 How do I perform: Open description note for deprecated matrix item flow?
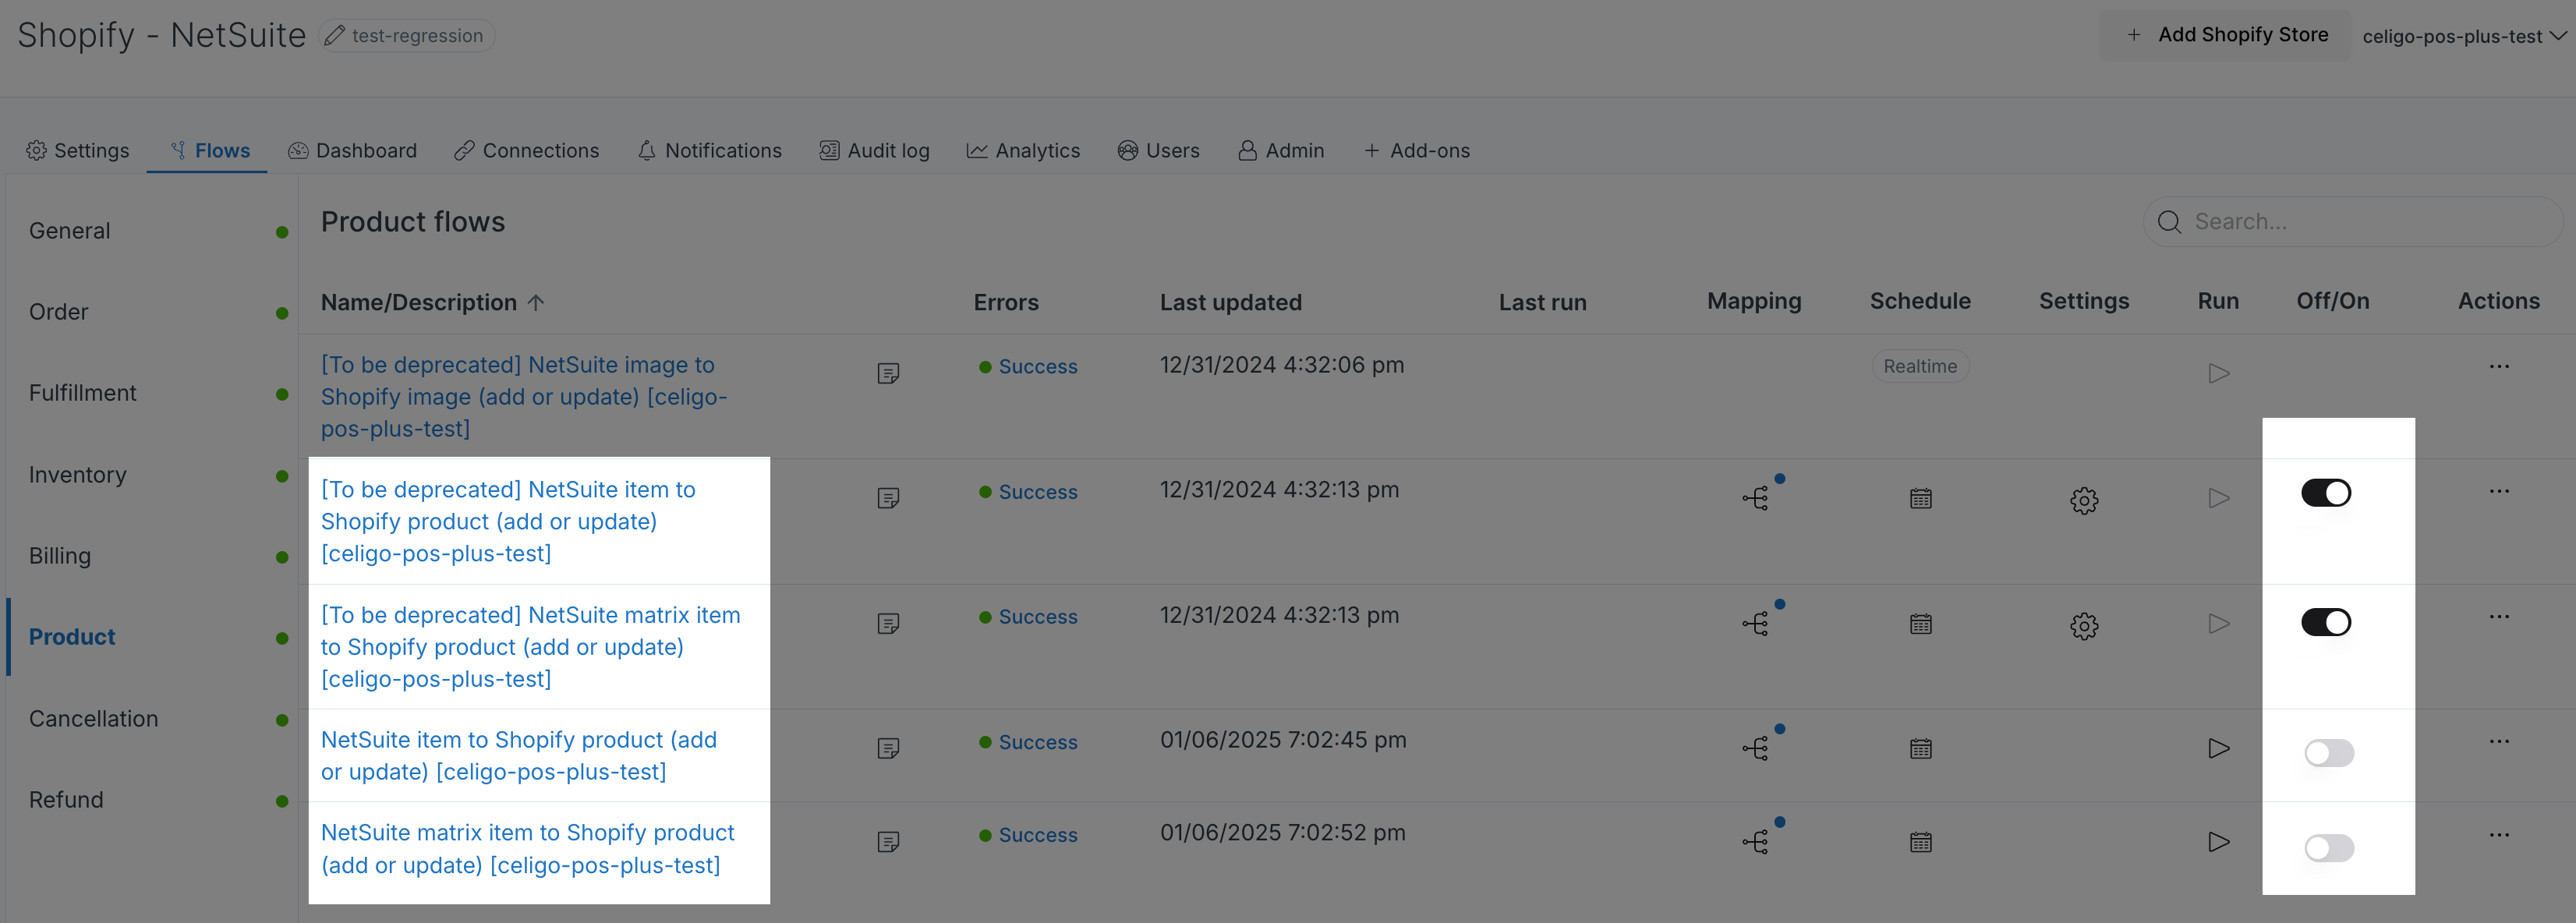[x=888, y=624]
